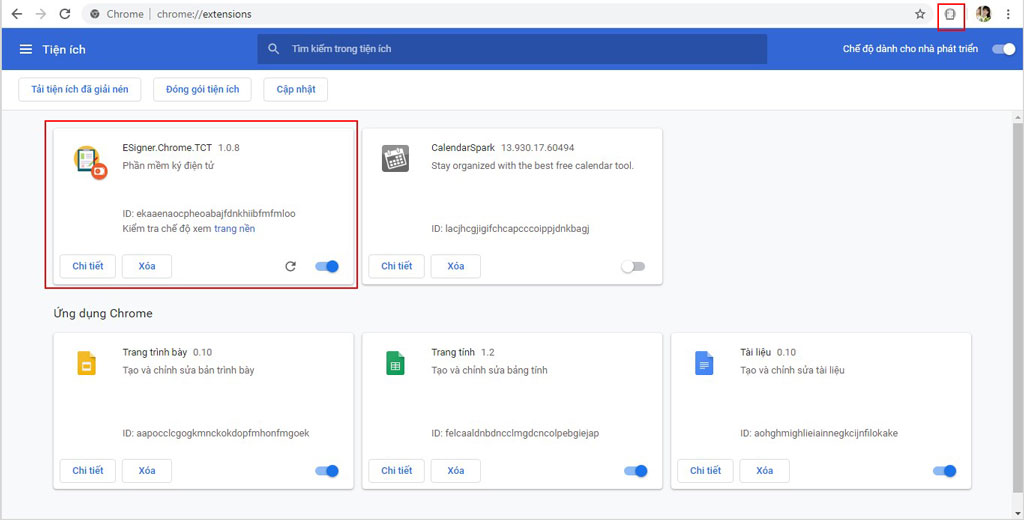
Task: Open the ESigner extension icon in toolbar
Action: point(950,14)
